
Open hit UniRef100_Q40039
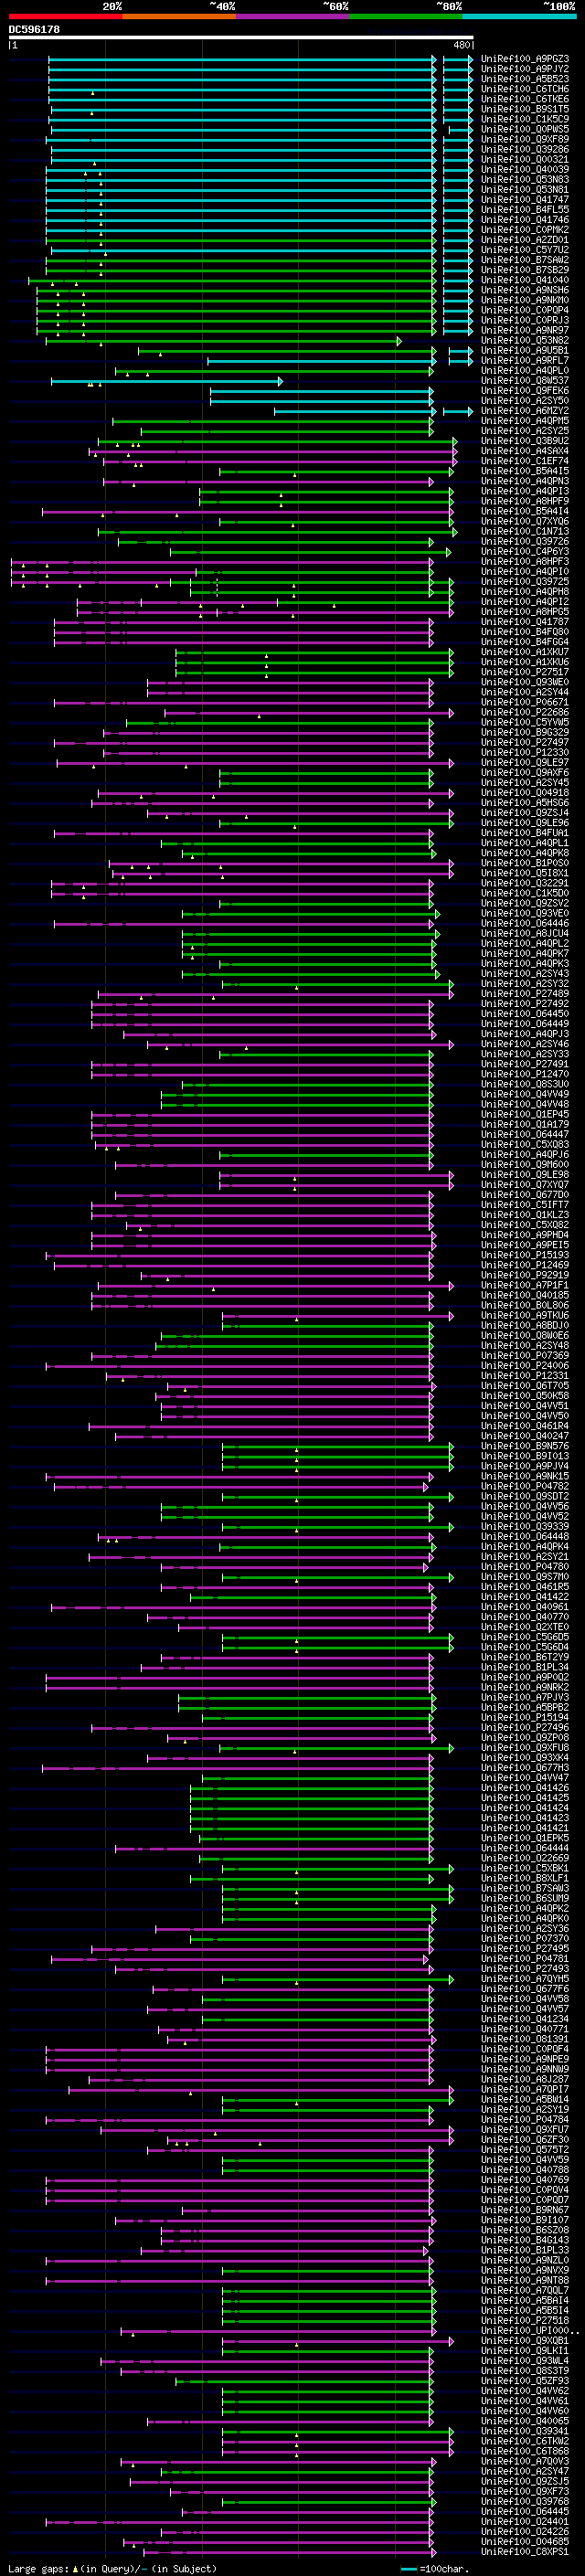point(525,169)
